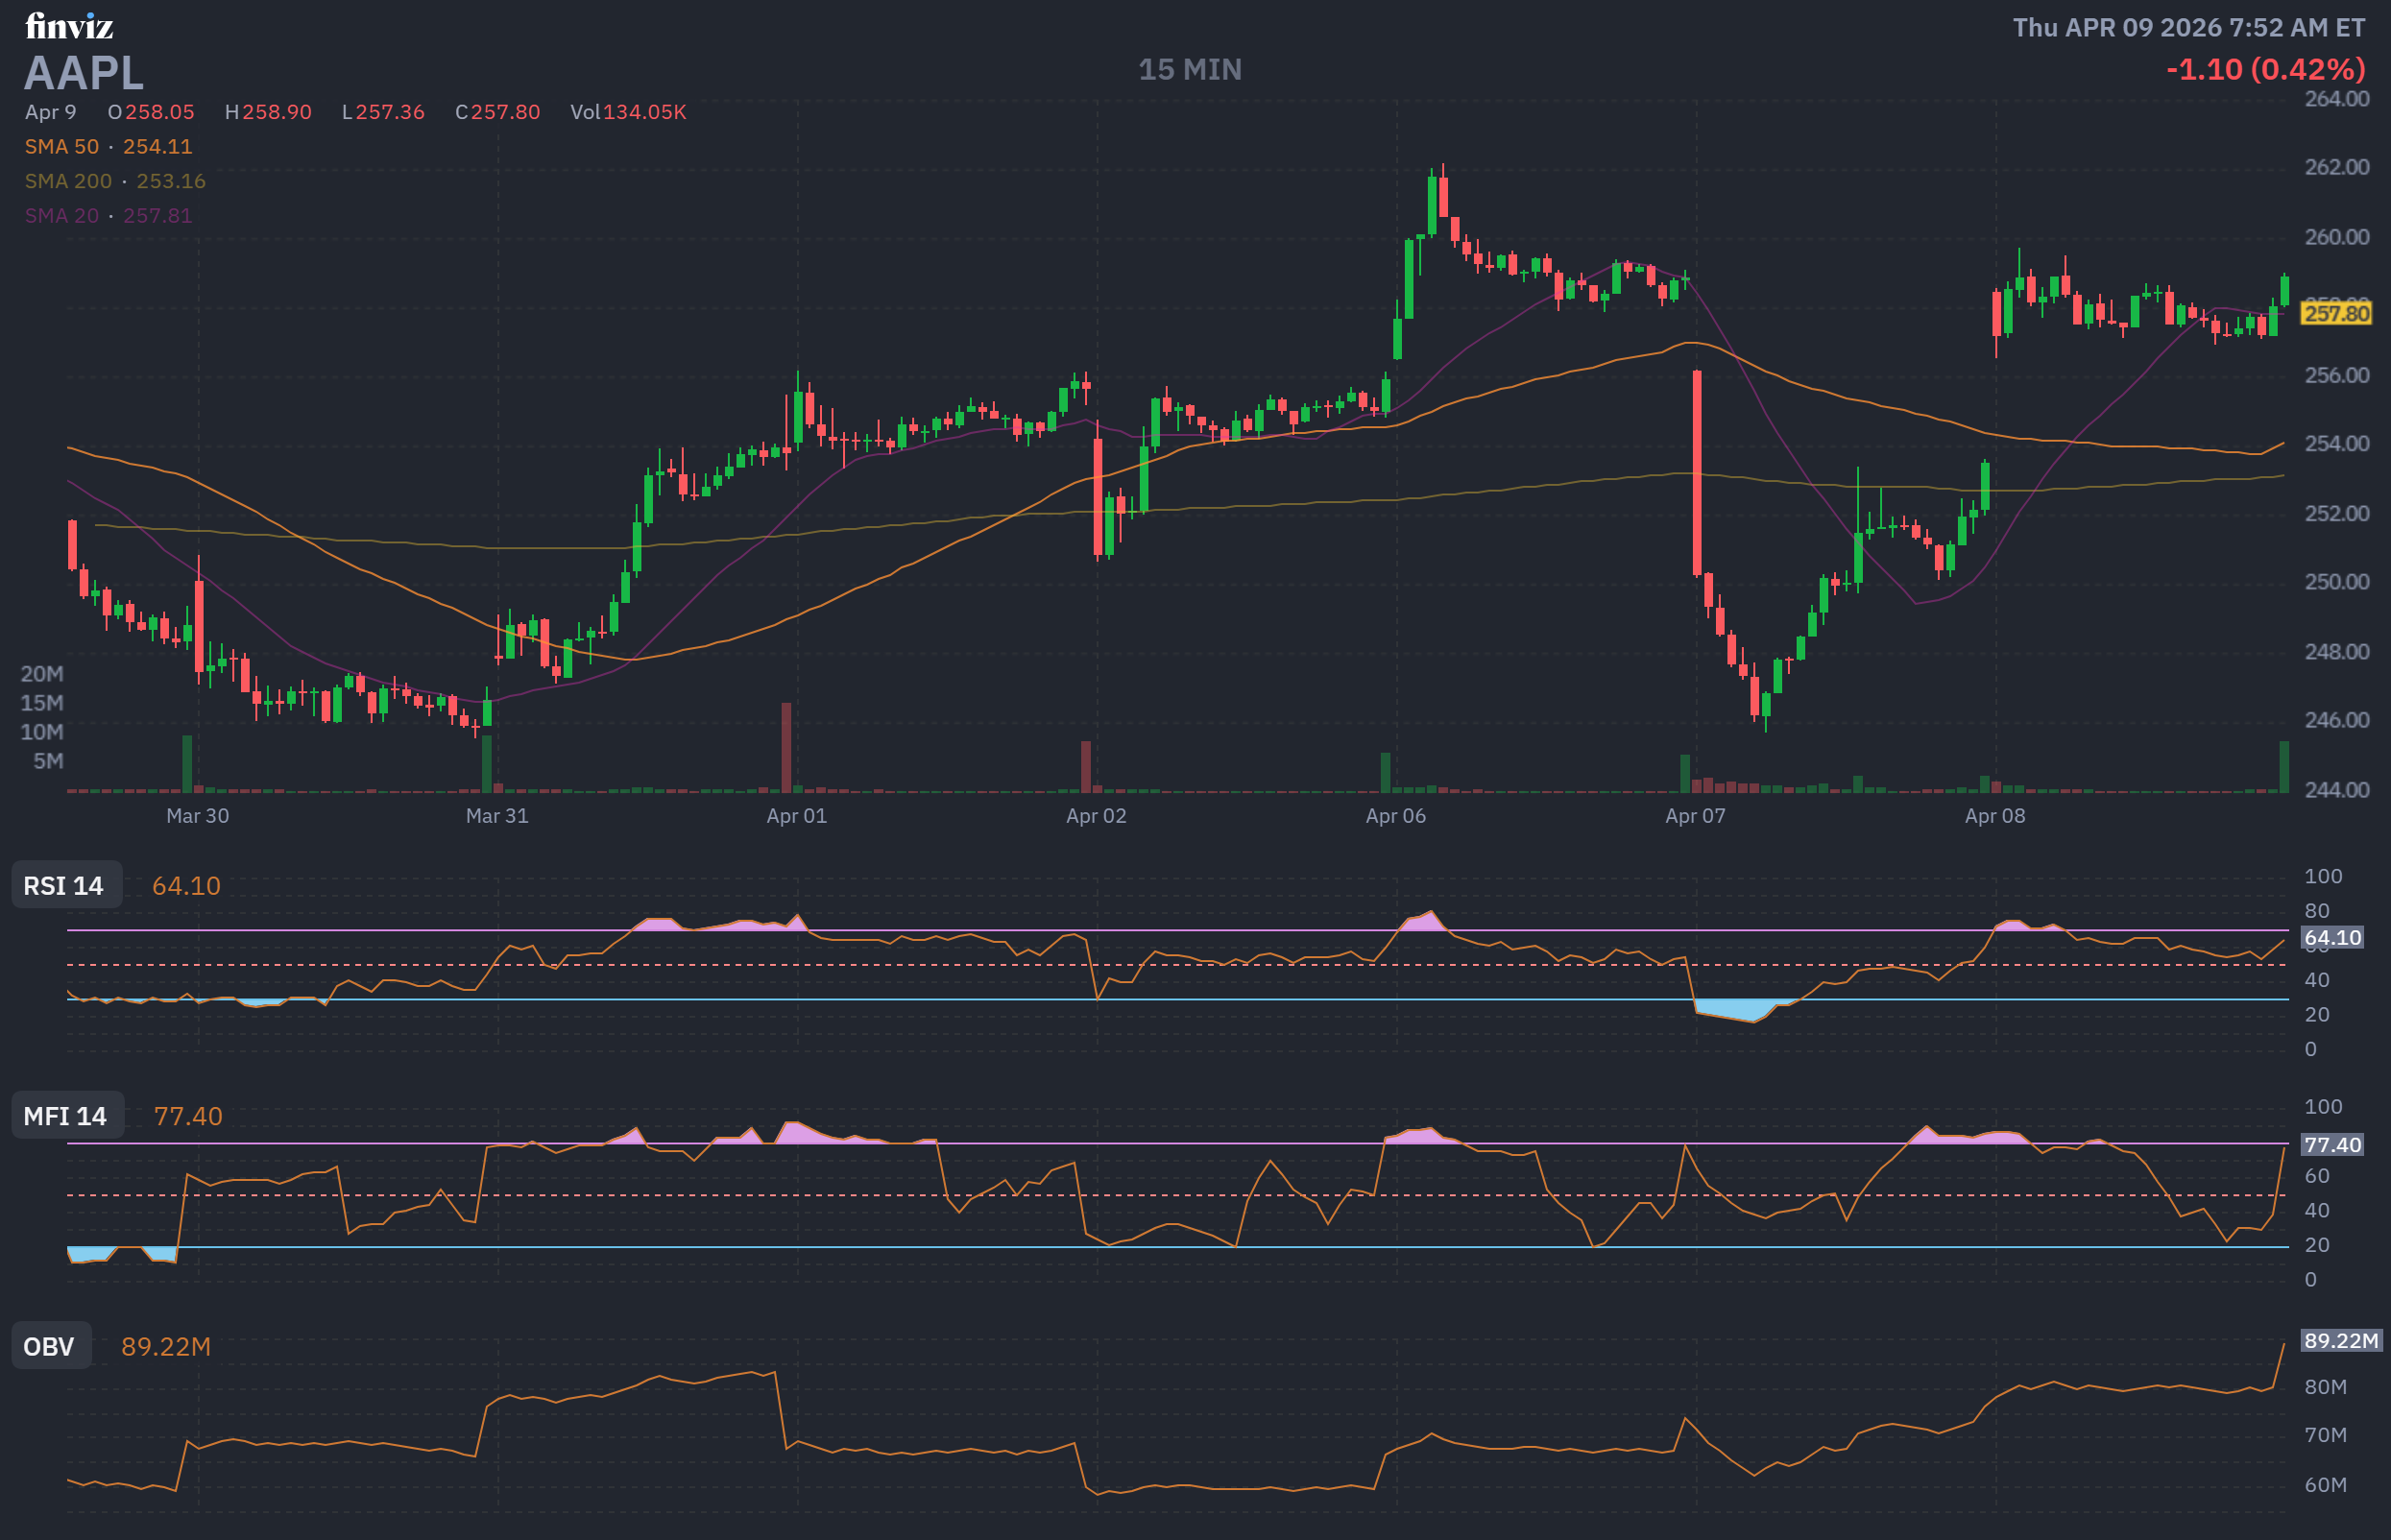
Task: Click the finviz logo
Action: 68,26
